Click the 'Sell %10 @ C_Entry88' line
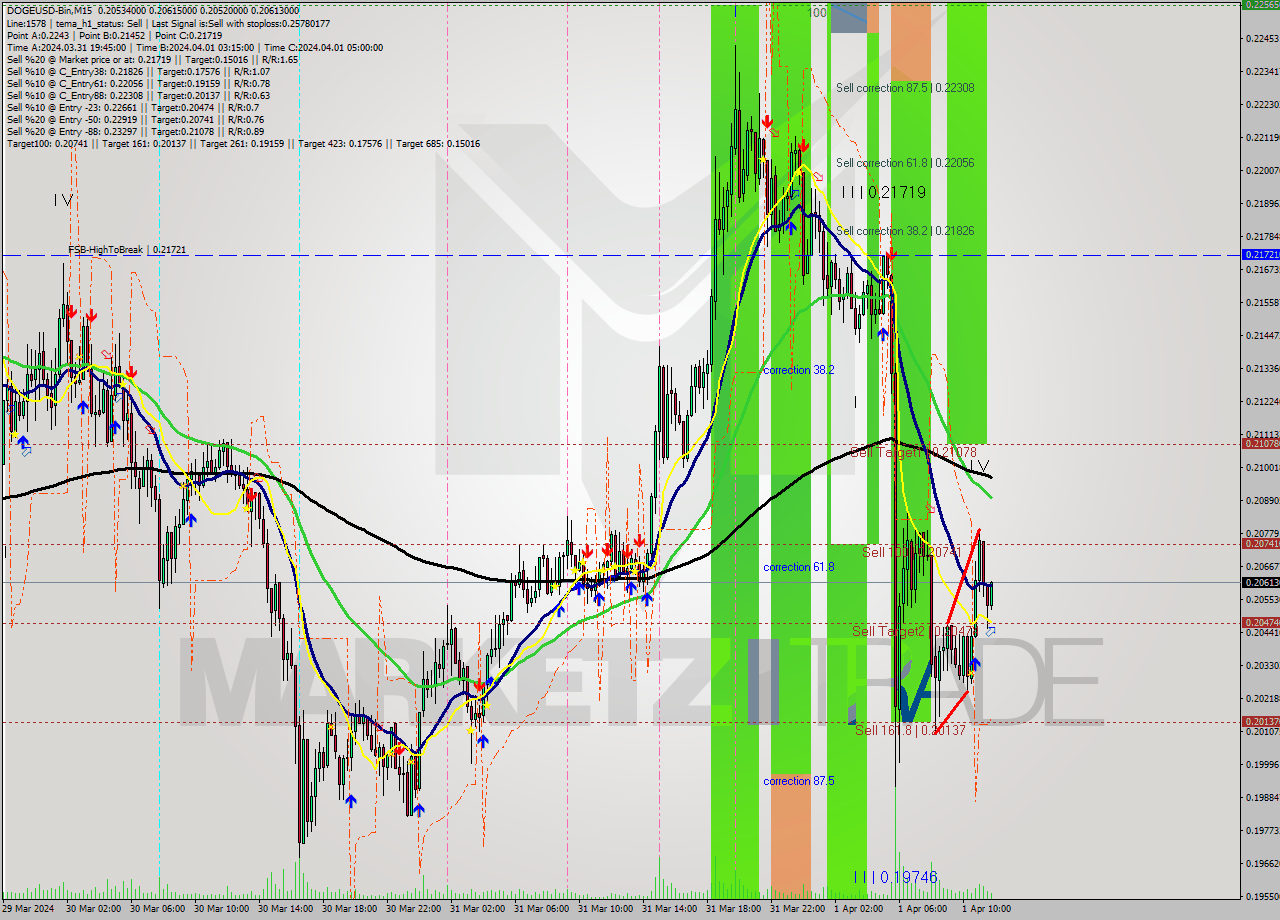Viewport: 1280px width, 920px height. point(138,95)
